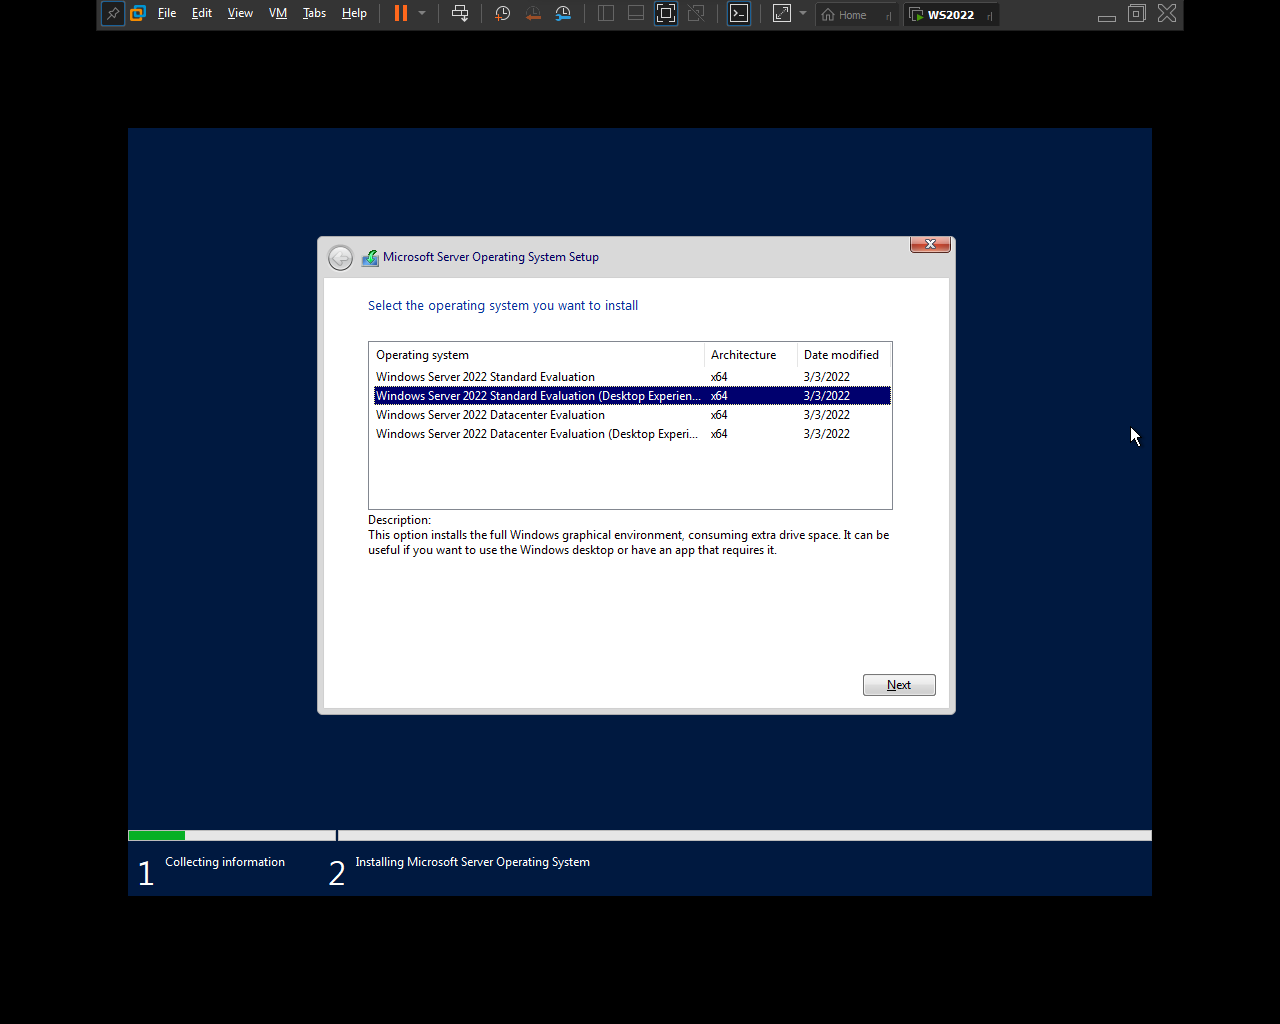
Task: Open the VM menu
Action: tap(278, 14)
